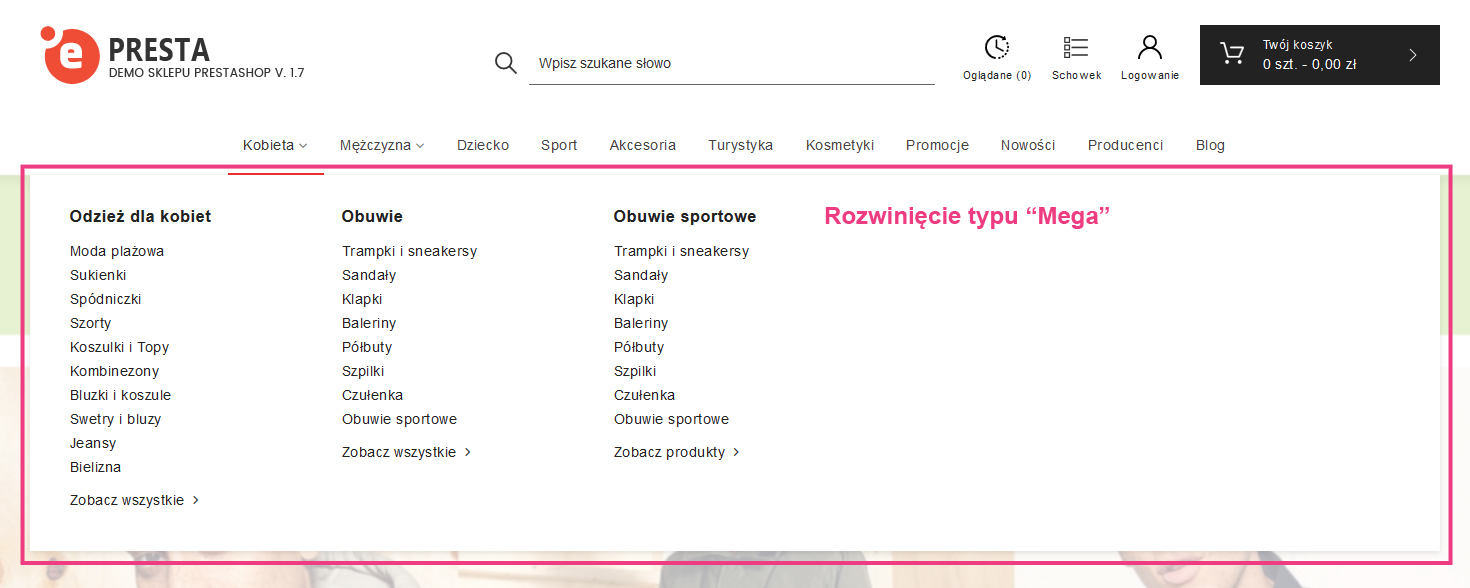Open the Moda plażowa link
The height and width of the screenshot is (588, 1470).
(x=117, y=251)
